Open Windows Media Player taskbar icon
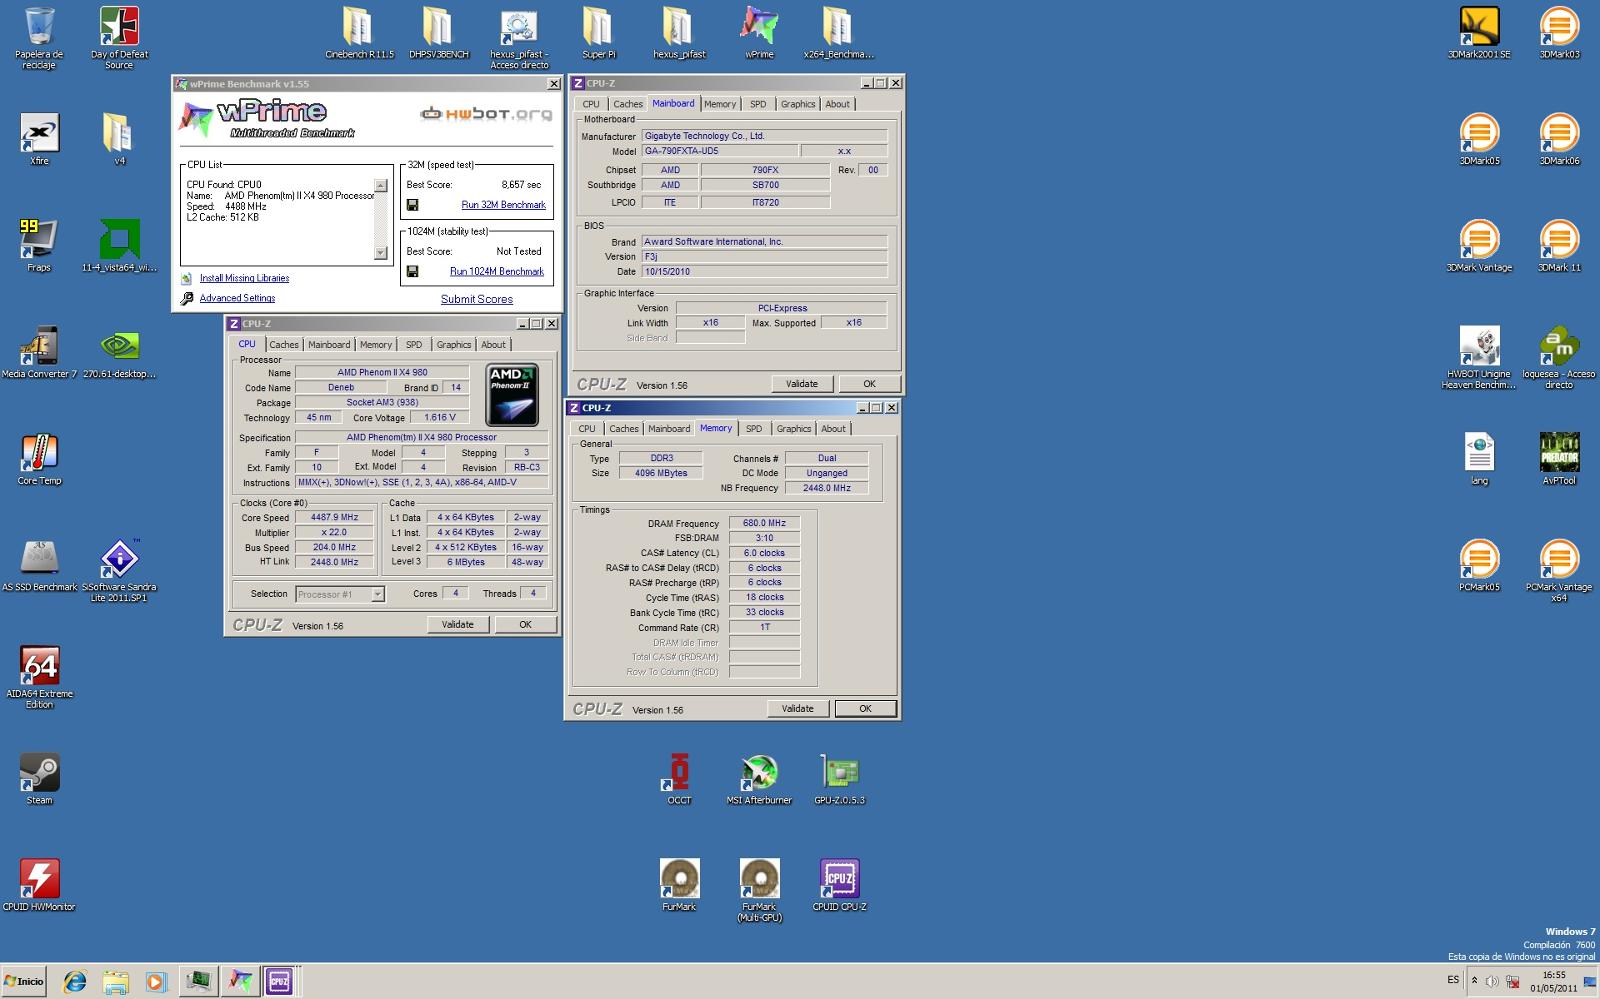The image size is (1600, 999). pos(155,981)
